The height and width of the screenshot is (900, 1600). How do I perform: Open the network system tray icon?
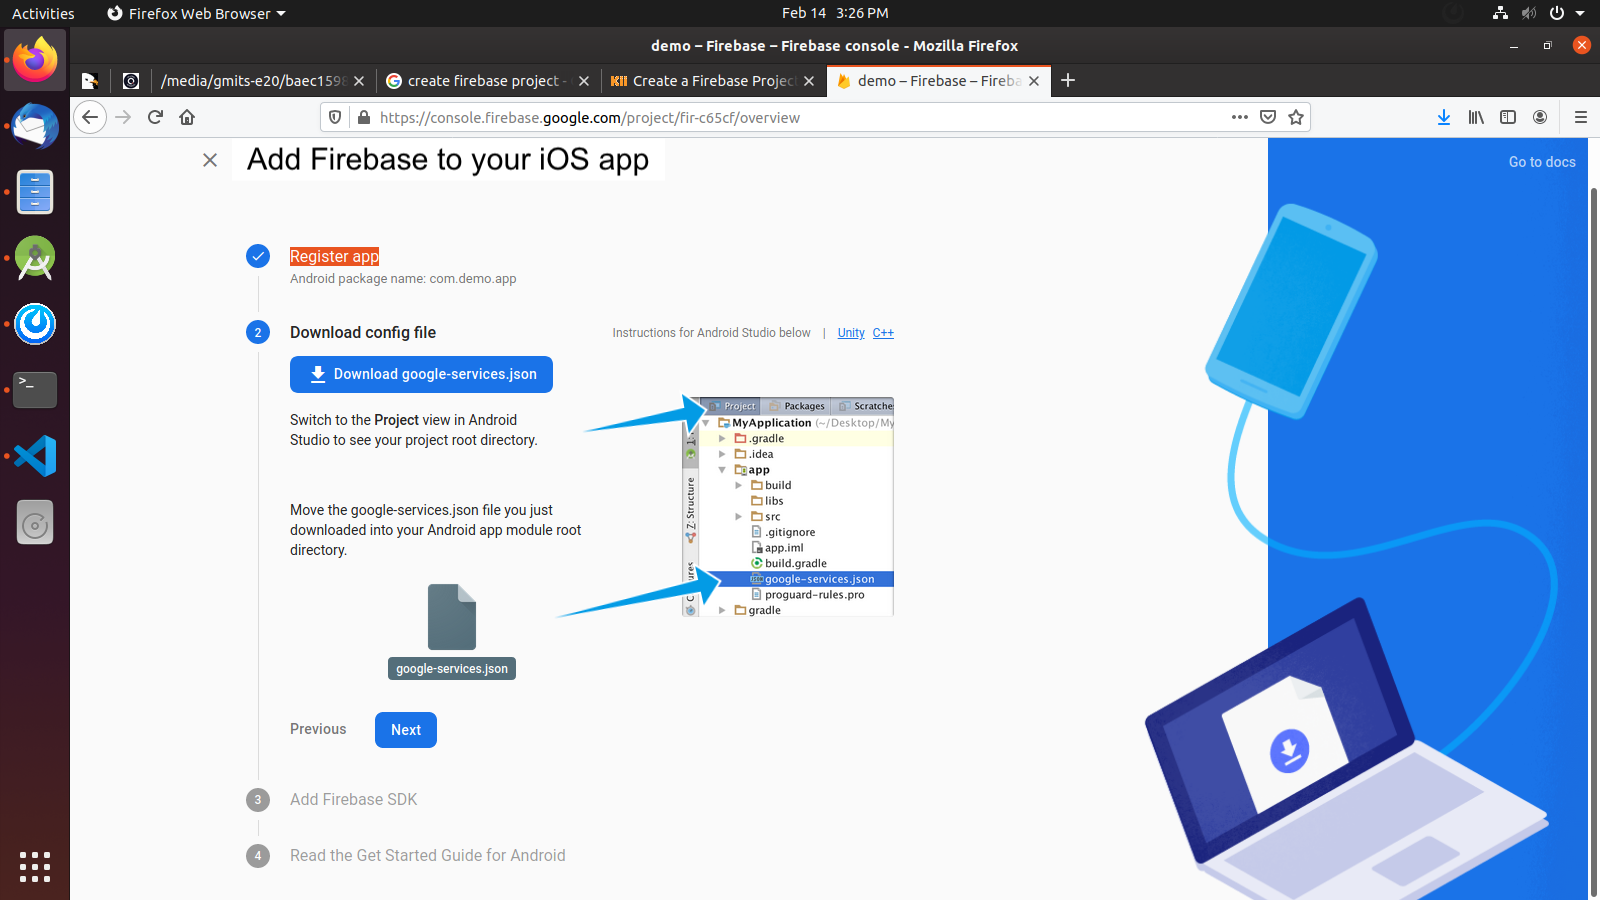click(x=1500, y=13)
